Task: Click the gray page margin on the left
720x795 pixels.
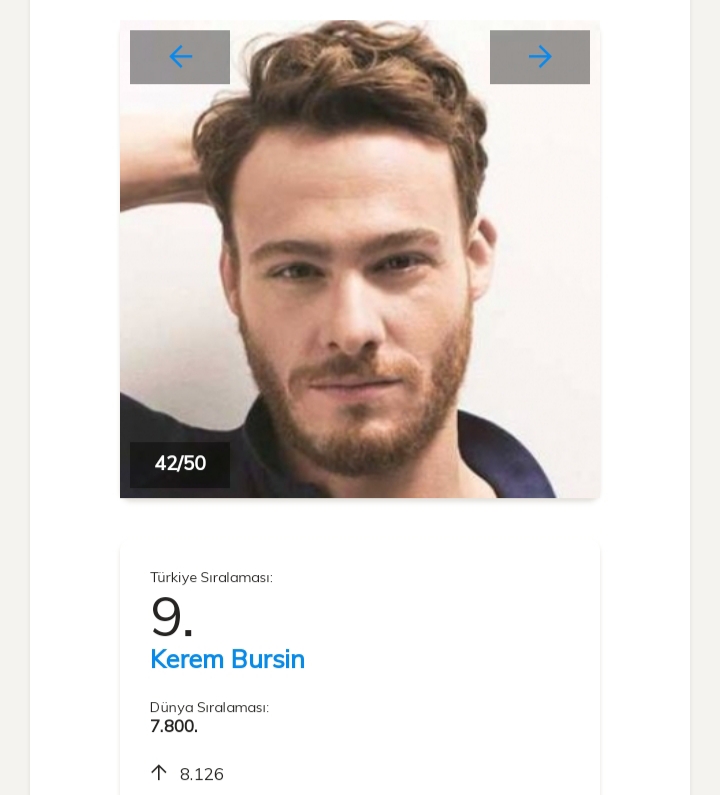Action: 14,400
